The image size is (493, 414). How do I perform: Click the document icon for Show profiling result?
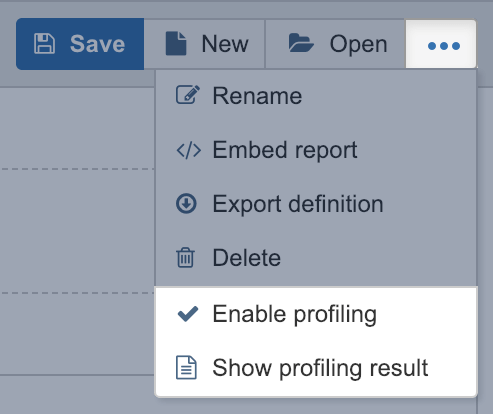186,368
